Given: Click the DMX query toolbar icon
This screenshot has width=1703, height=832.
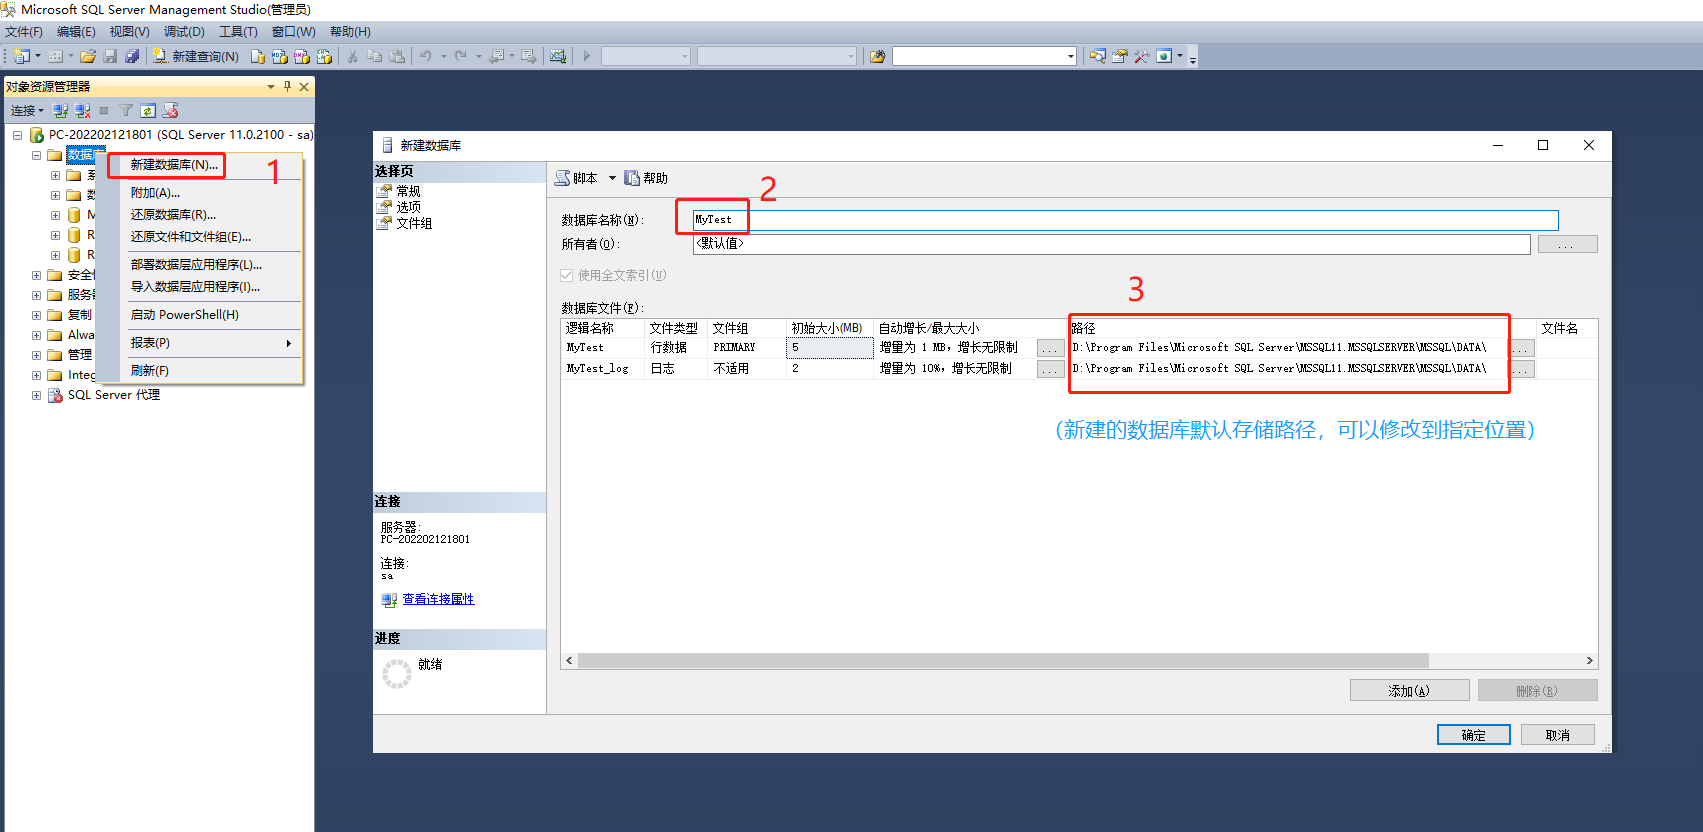Looking at the screenshot, I should tap(301, 56).
